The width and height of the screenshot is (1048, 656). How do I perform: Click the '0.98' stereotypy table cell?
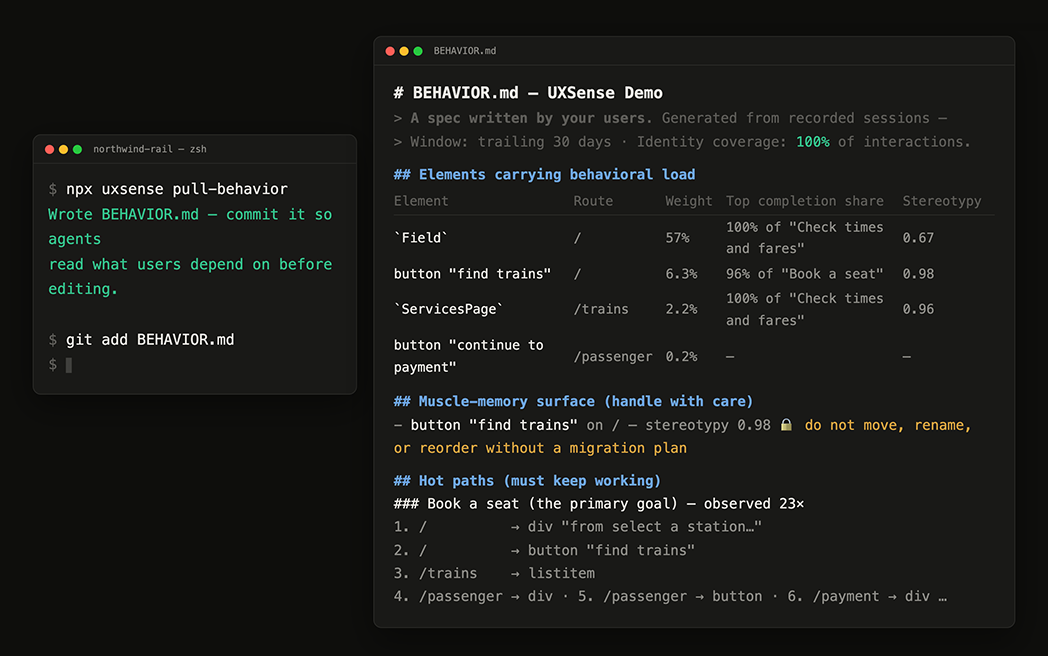pyautogui.click(x=918, y=274)
